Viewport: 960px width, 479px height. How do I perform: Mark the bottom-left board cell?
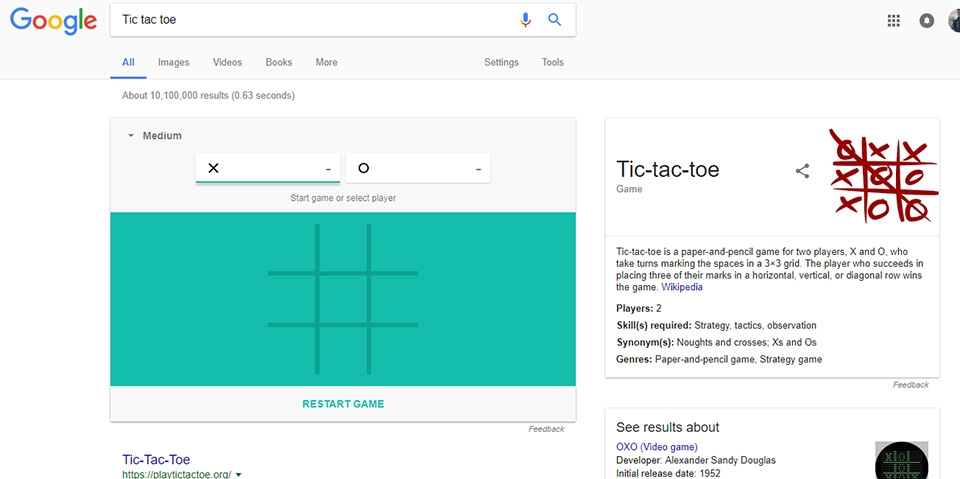(x=291, y=350)
